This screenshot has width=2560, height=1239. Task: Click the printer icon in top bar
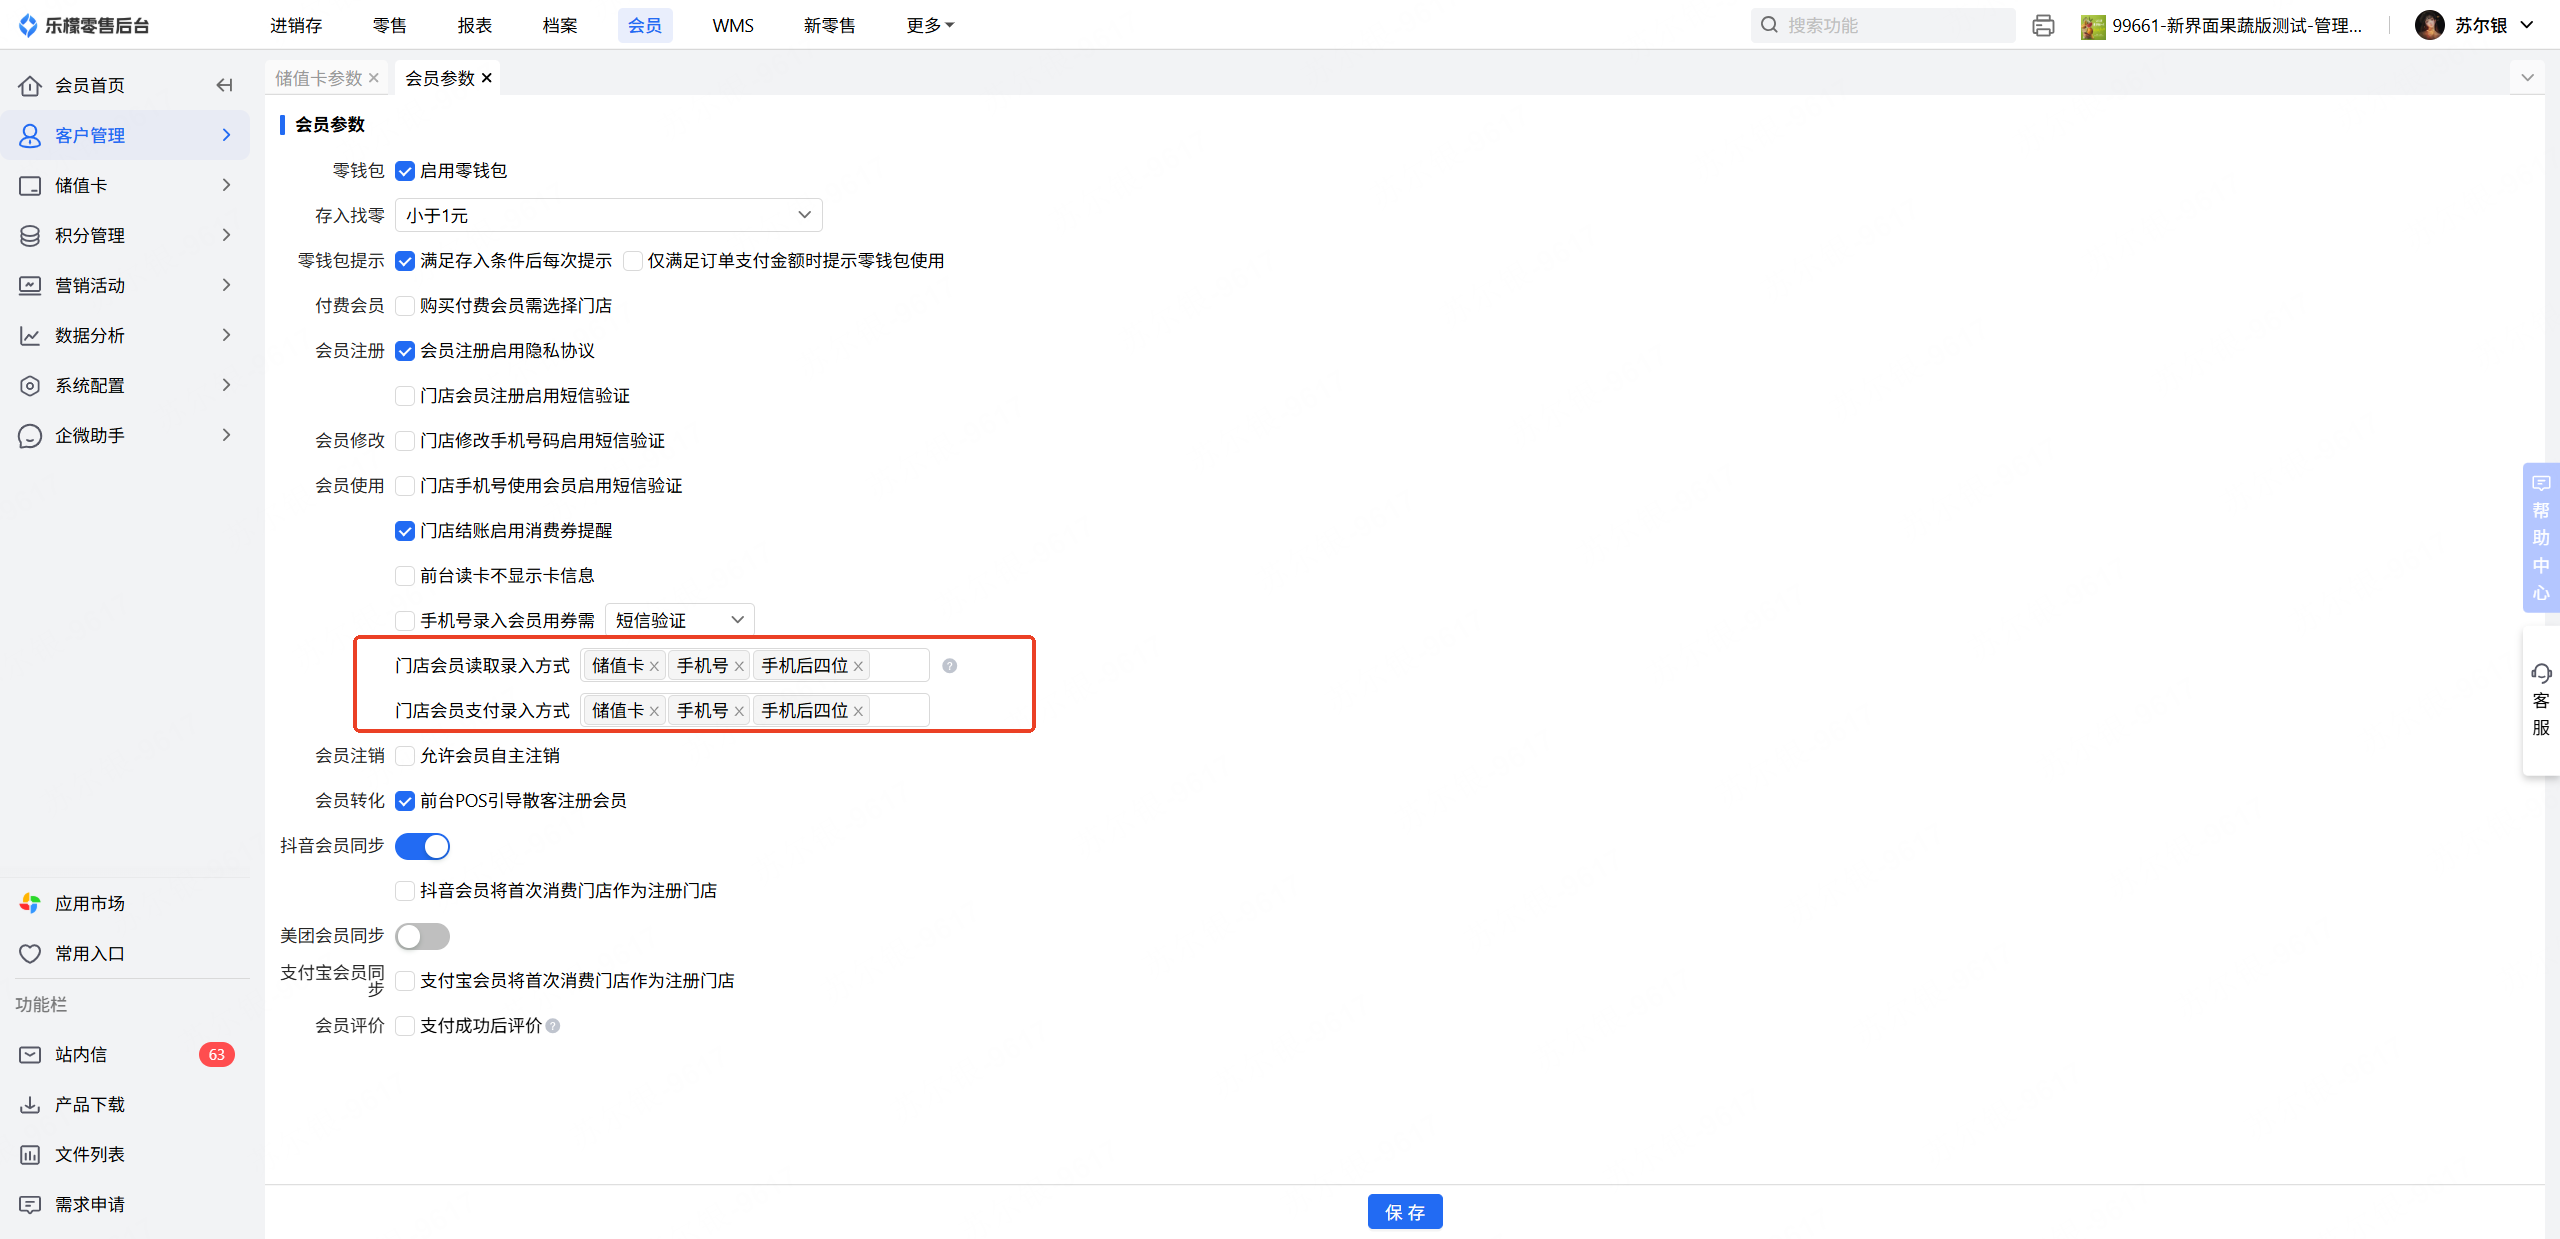pos(2043,26)
